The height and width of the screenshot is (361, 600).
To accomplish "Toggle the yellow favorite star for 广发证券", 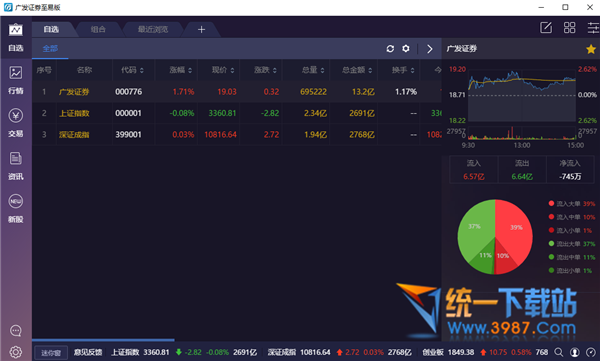I will [x=591, y=49].
